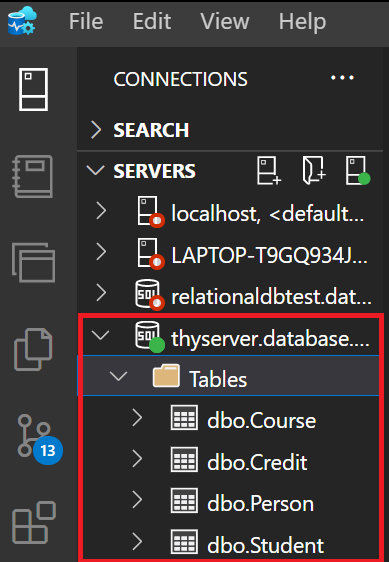Expand the relationaldbtest database node
This screenshot has width=389, height=562.
[101, 293]
